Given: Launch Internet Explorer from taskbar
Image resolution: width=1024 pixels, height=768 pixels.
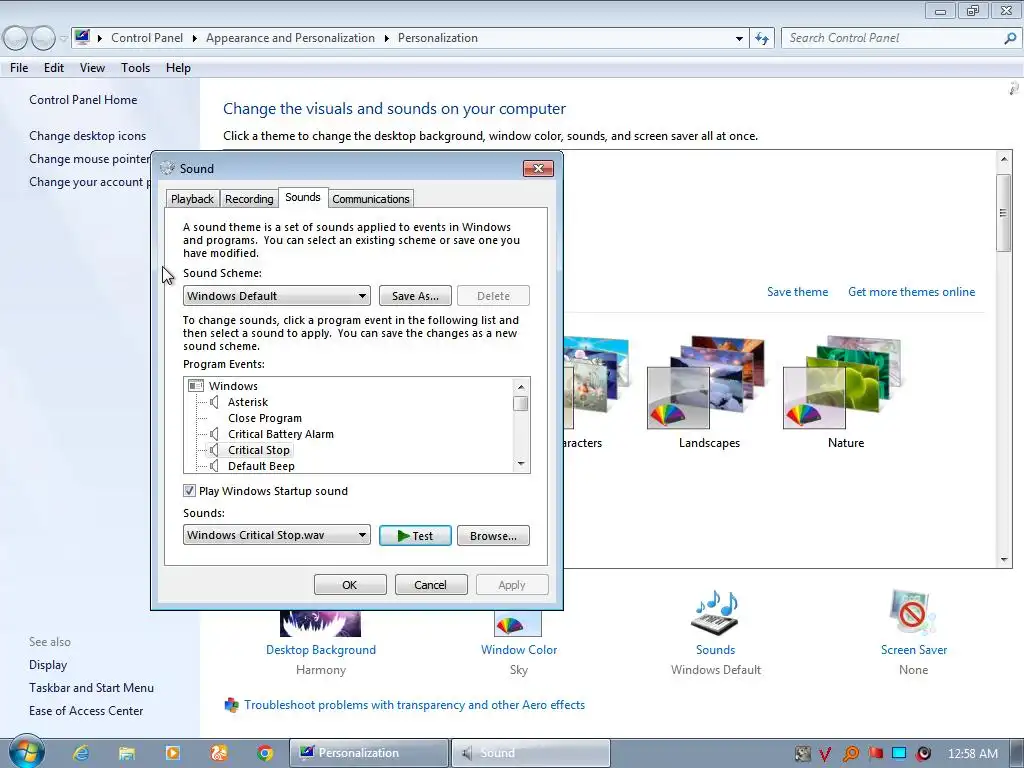Looking at the screenshot, I should click(81, 753).
